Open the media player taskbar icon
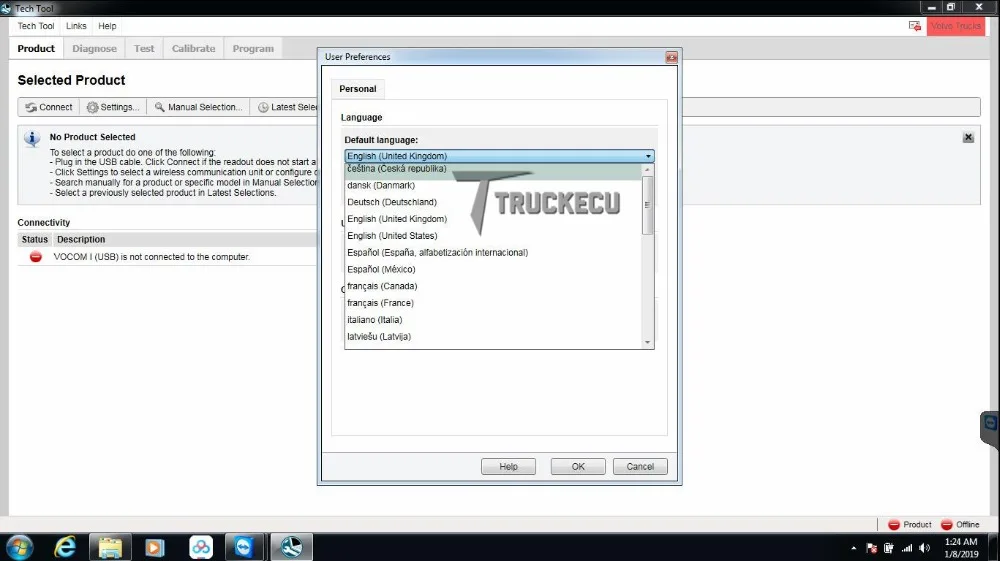Image resolution: width=1000 pixels, height=561 pixels. [154, 547]
